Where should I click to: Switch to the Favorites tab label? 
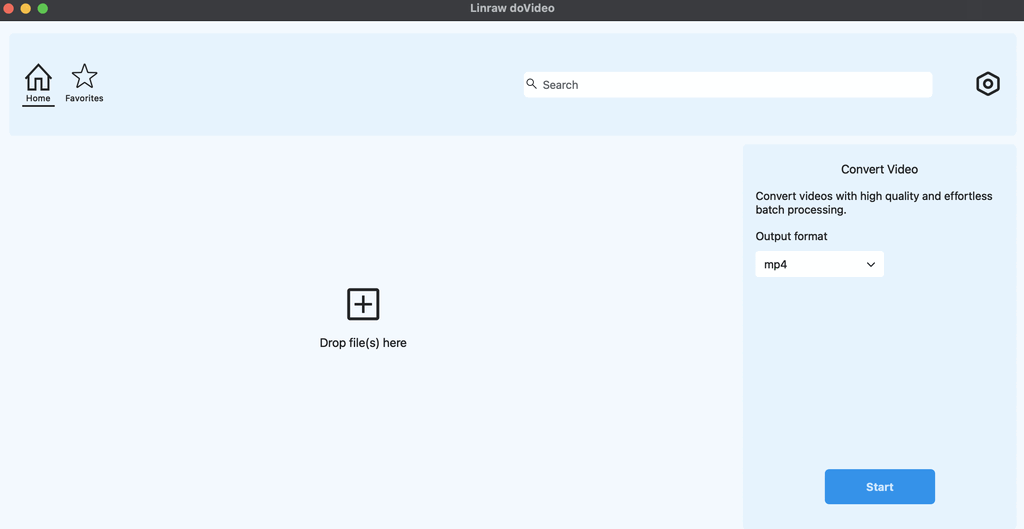tap(84, 98)
